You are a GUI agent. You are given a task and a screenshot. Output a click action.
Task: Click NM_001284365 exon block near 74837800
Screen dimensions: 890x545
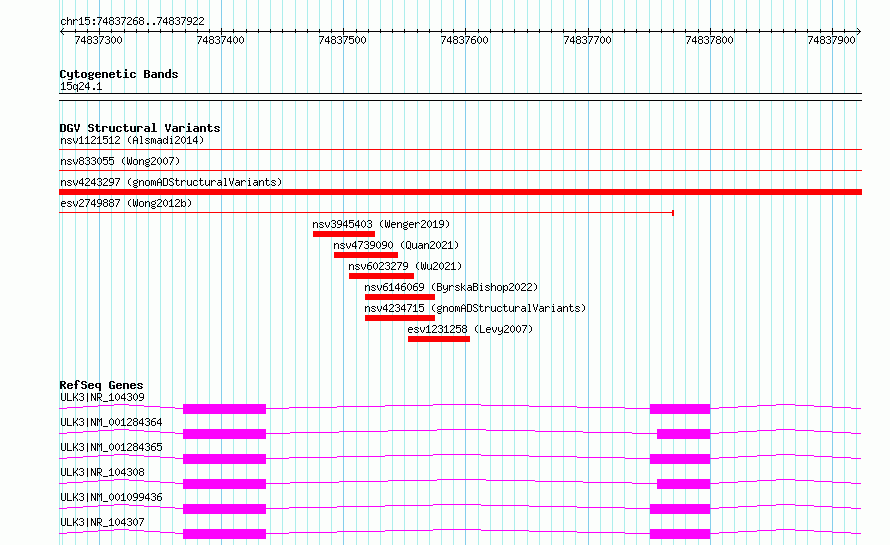[680, 459]
